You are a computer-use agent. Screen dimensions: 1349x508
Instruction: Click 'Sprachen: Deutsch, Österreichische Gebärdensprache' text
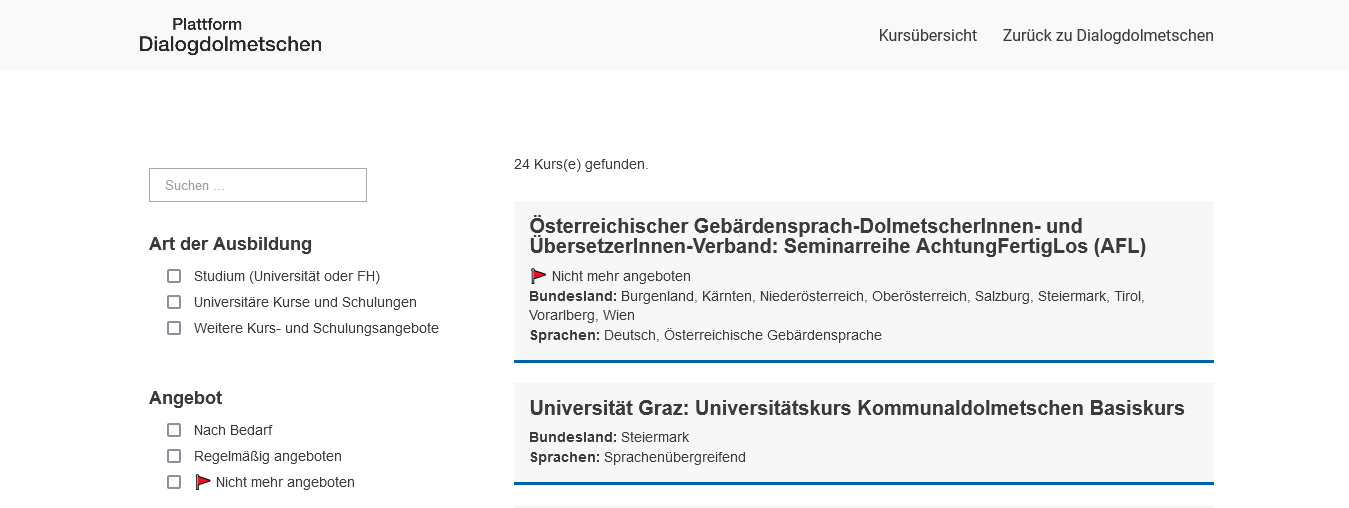coord(705,335)
